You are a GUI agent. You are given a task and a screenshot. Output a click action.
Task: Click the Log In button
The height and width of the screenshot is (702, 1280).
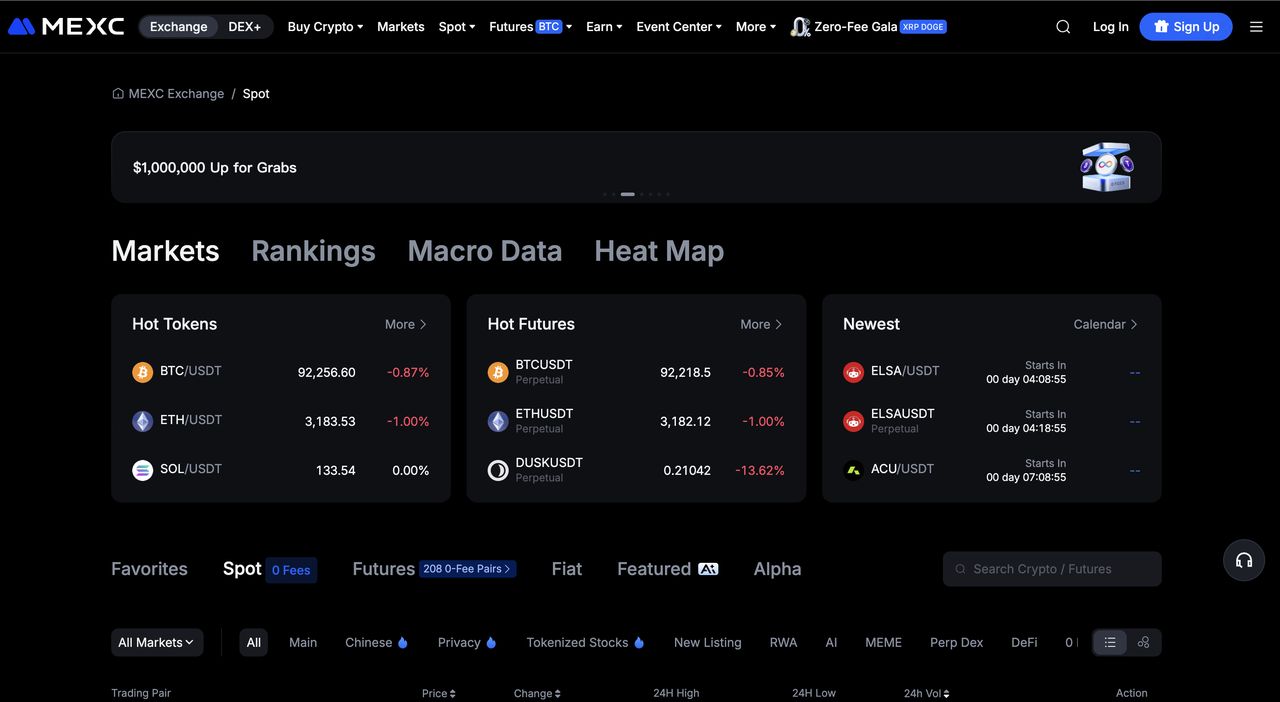click(x=1110, y=27)
